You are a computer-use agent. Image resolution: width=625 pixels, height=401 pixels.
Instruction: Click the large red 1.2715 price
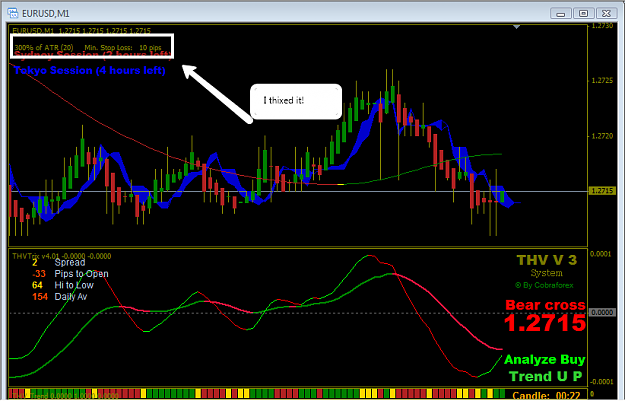(545, 323)
